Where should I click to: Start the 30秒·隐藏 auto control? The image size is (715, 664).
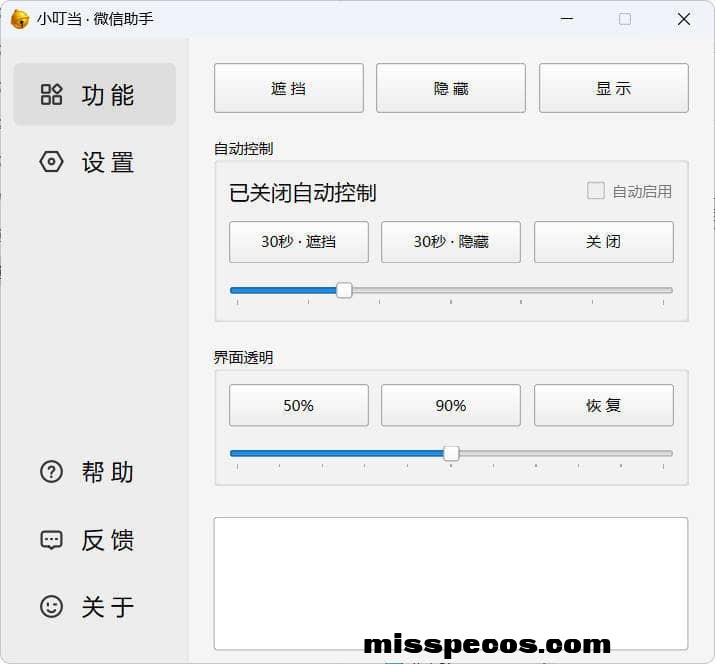[451, 242]
